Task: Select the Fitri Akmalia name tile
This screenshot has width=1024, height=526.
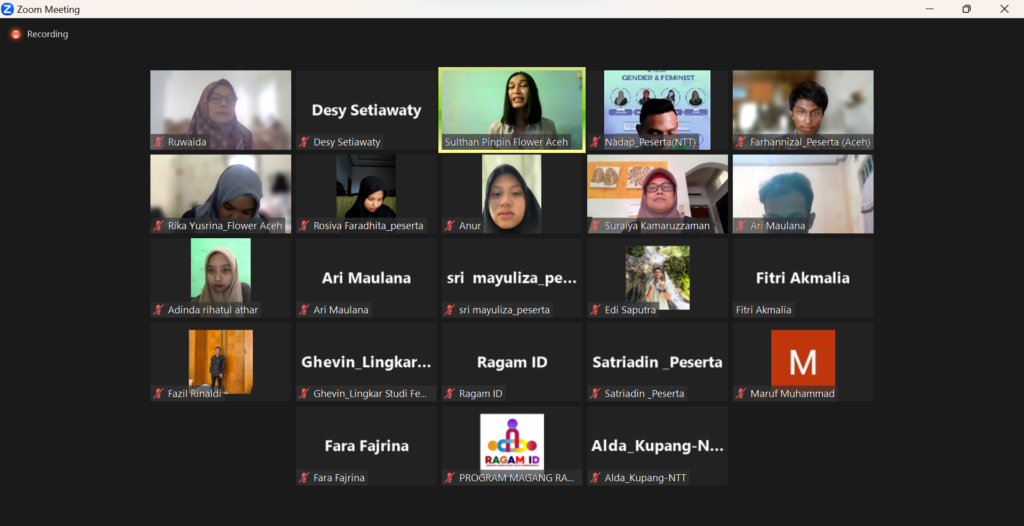Action: pos(802,278)
